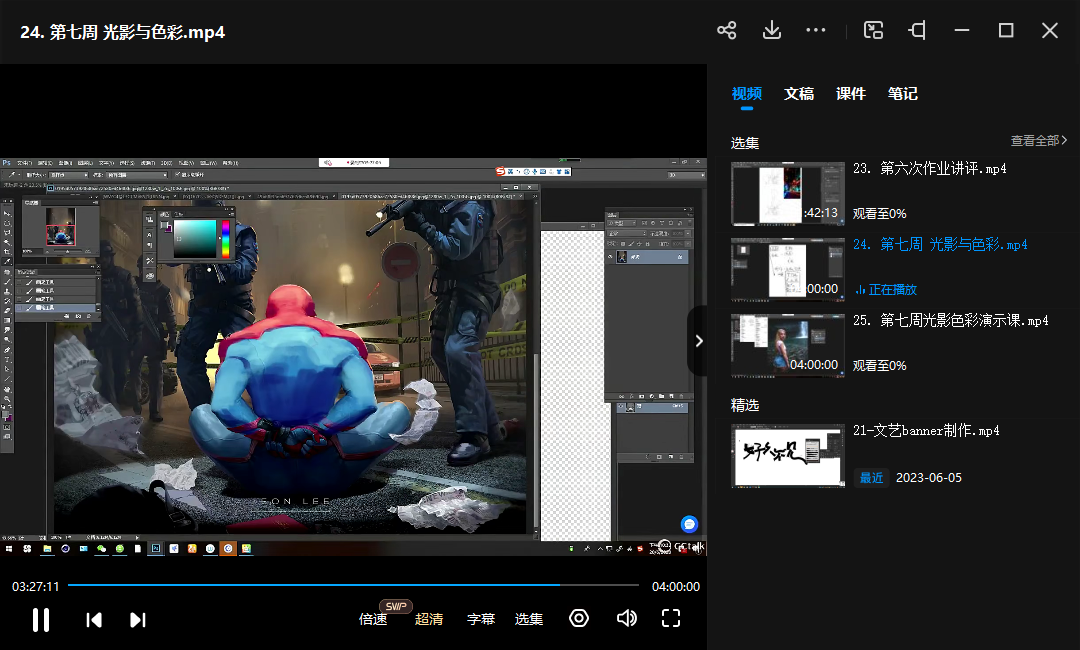
Task: Select title '21-文艺banner制作.mp4'
Action: coord(926,430)
